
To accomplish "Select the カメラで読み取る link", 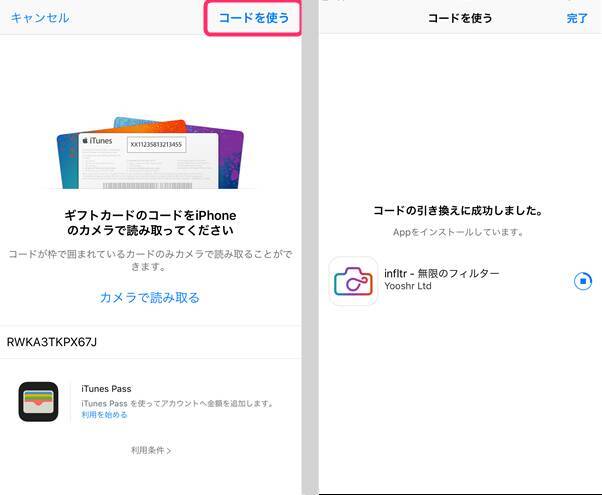I will pyautogui.click(x=150, y=298).
